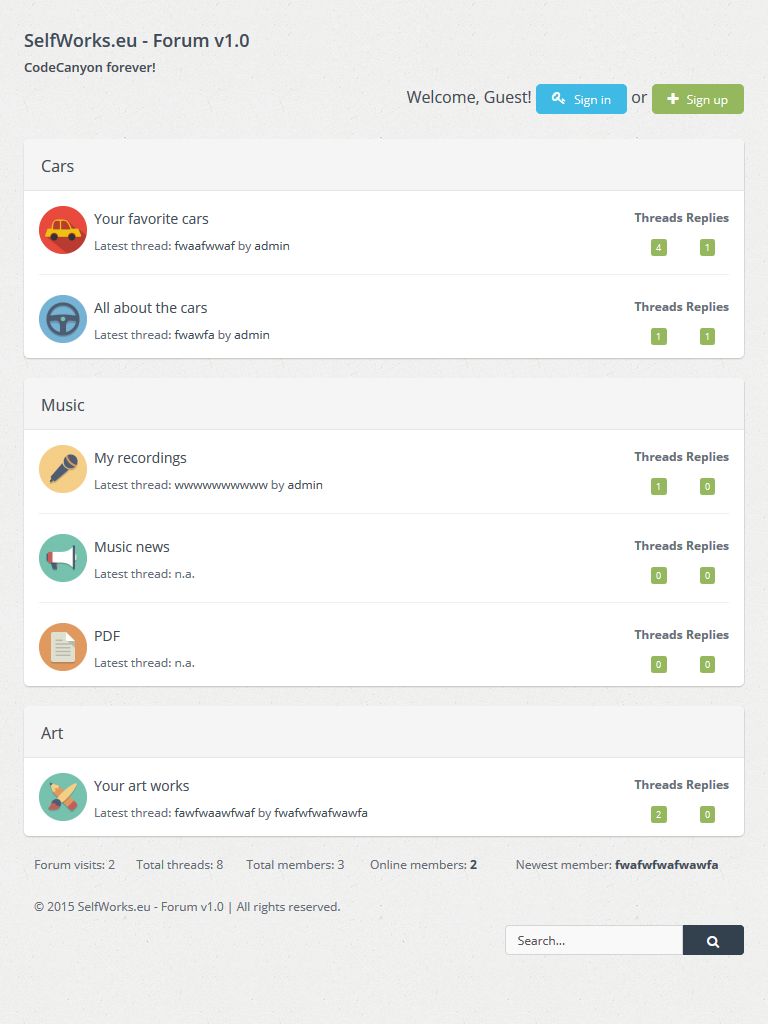Screen dimensions: 768x1024
Task: Click the green Sign up button
Action: 697,99
